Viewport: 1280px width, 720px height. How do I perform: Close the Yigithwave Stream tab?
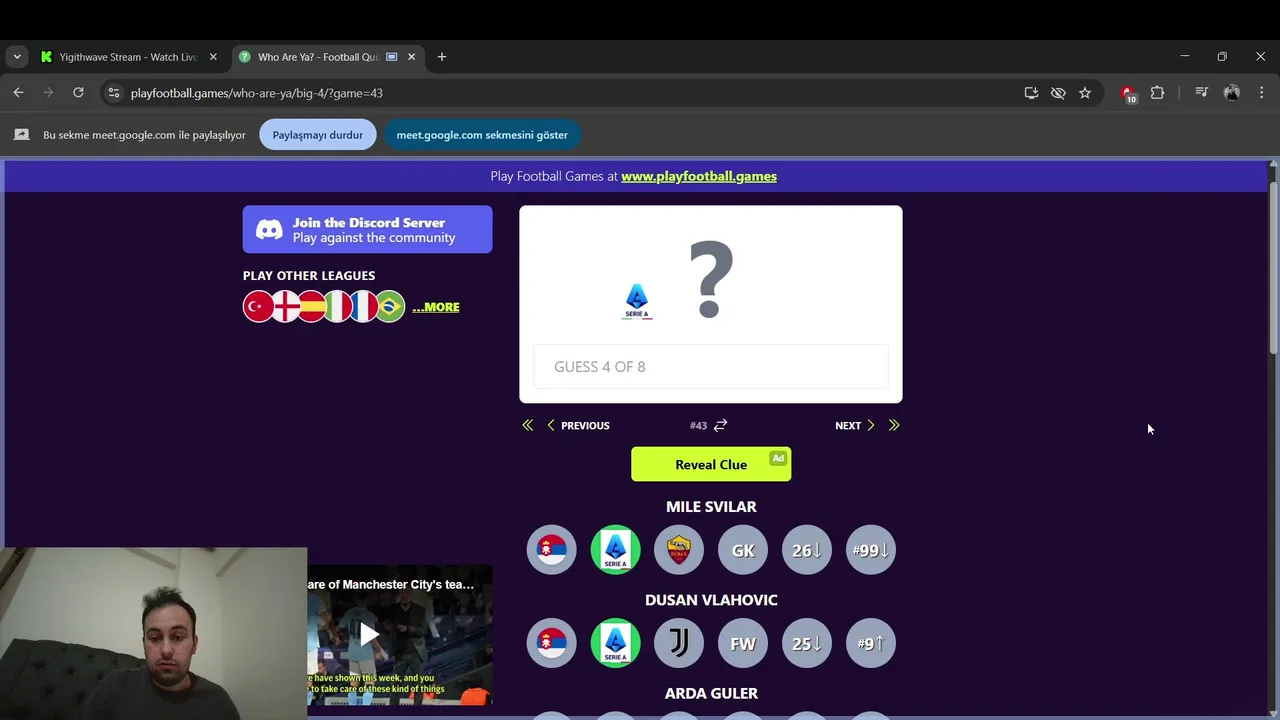point(213,57)
